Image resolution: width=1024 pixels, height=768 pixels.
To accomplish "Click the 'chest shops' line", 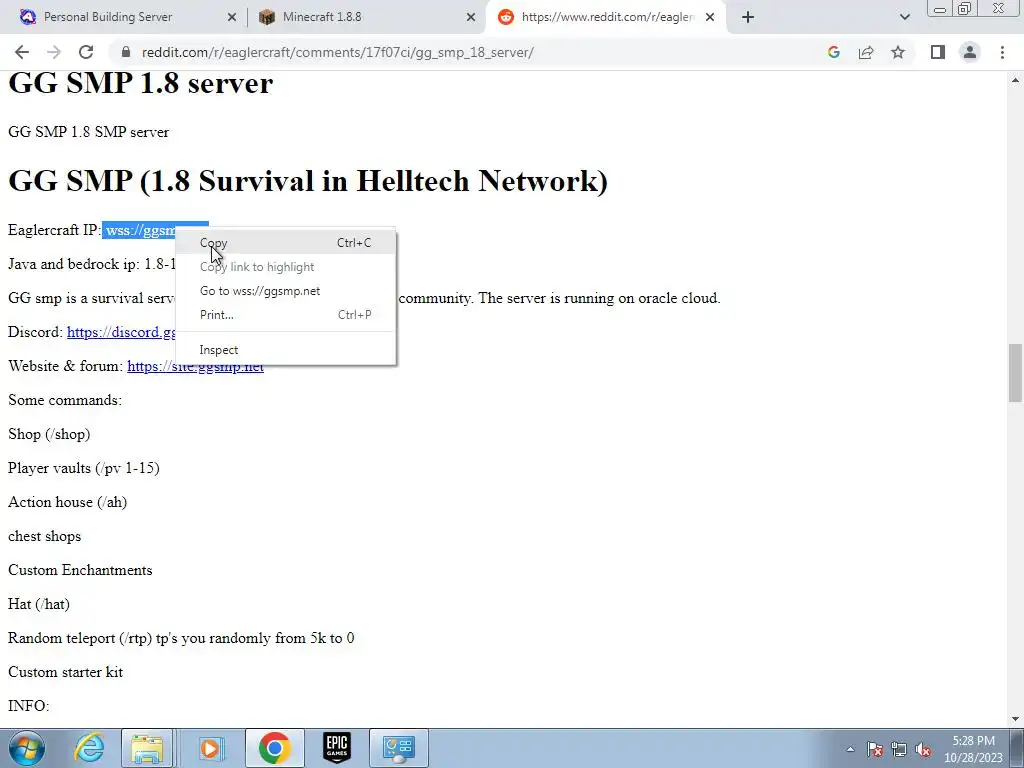I will point(44,536).
